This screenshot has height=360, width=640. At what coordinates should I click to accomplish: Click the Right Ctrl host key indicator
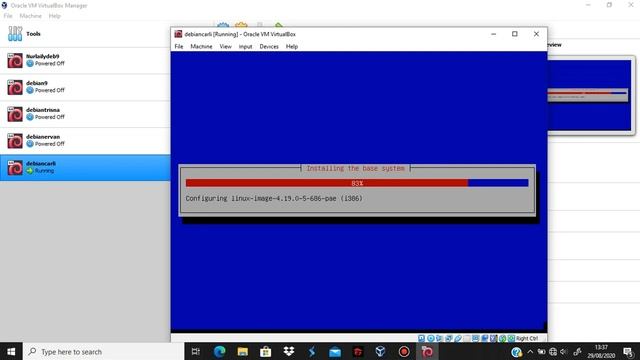(527, 338)
